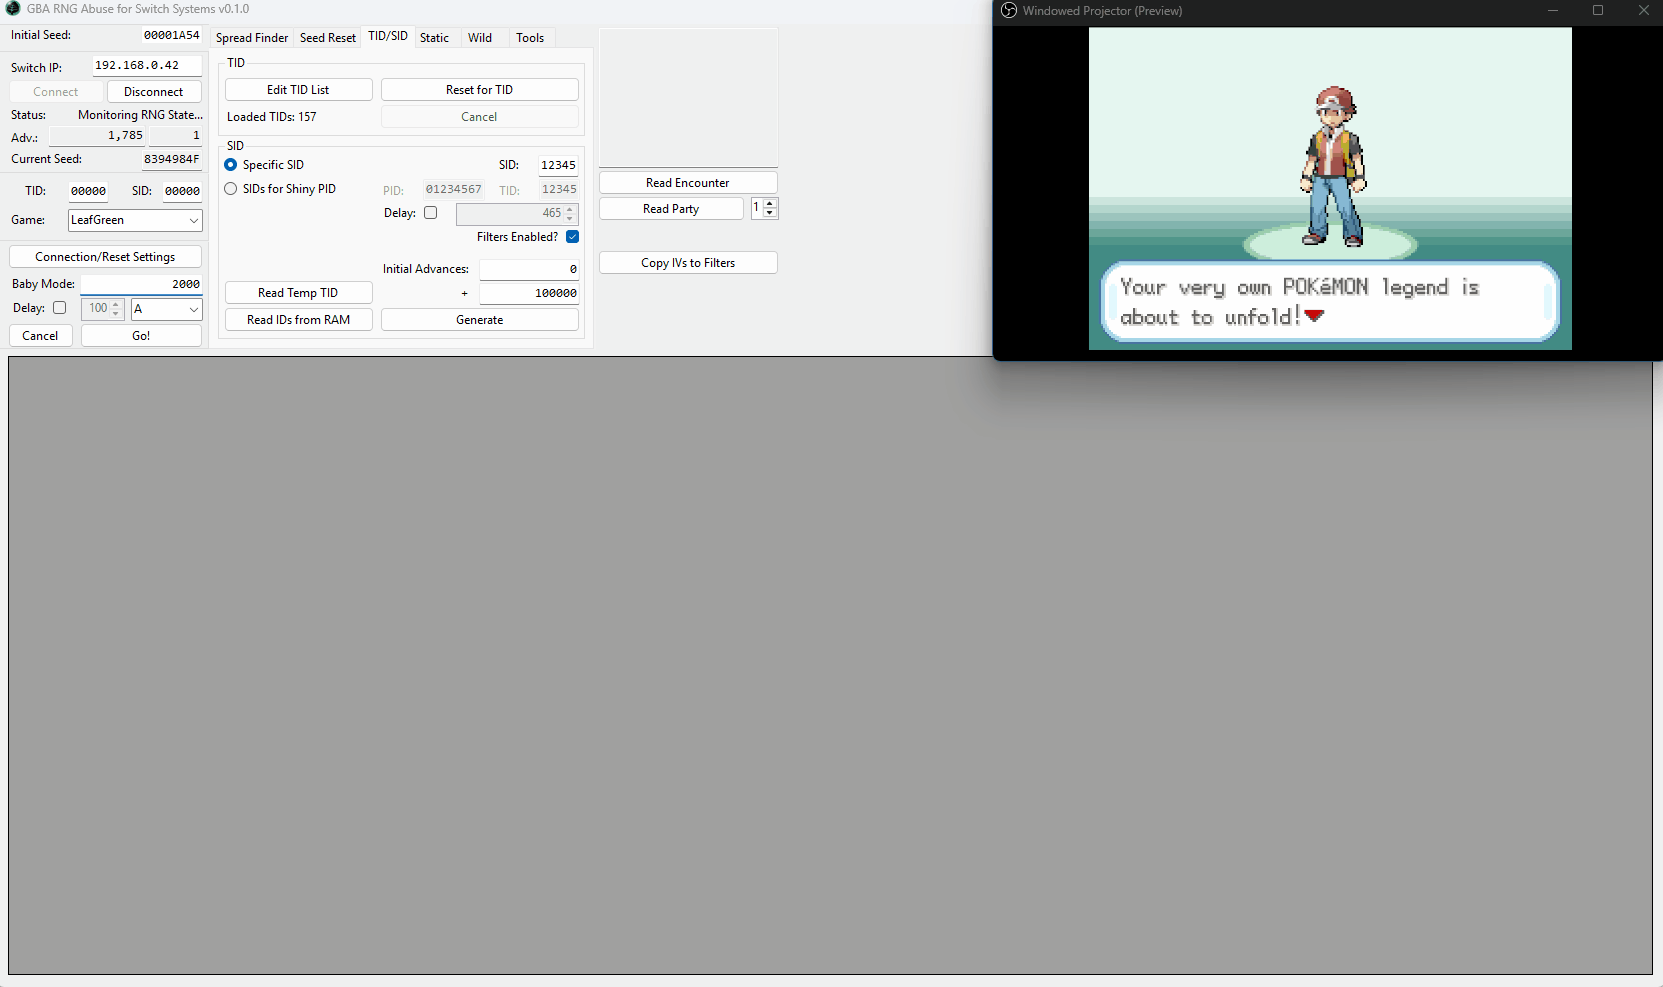Click the Switch IP address field

point(147,66)
